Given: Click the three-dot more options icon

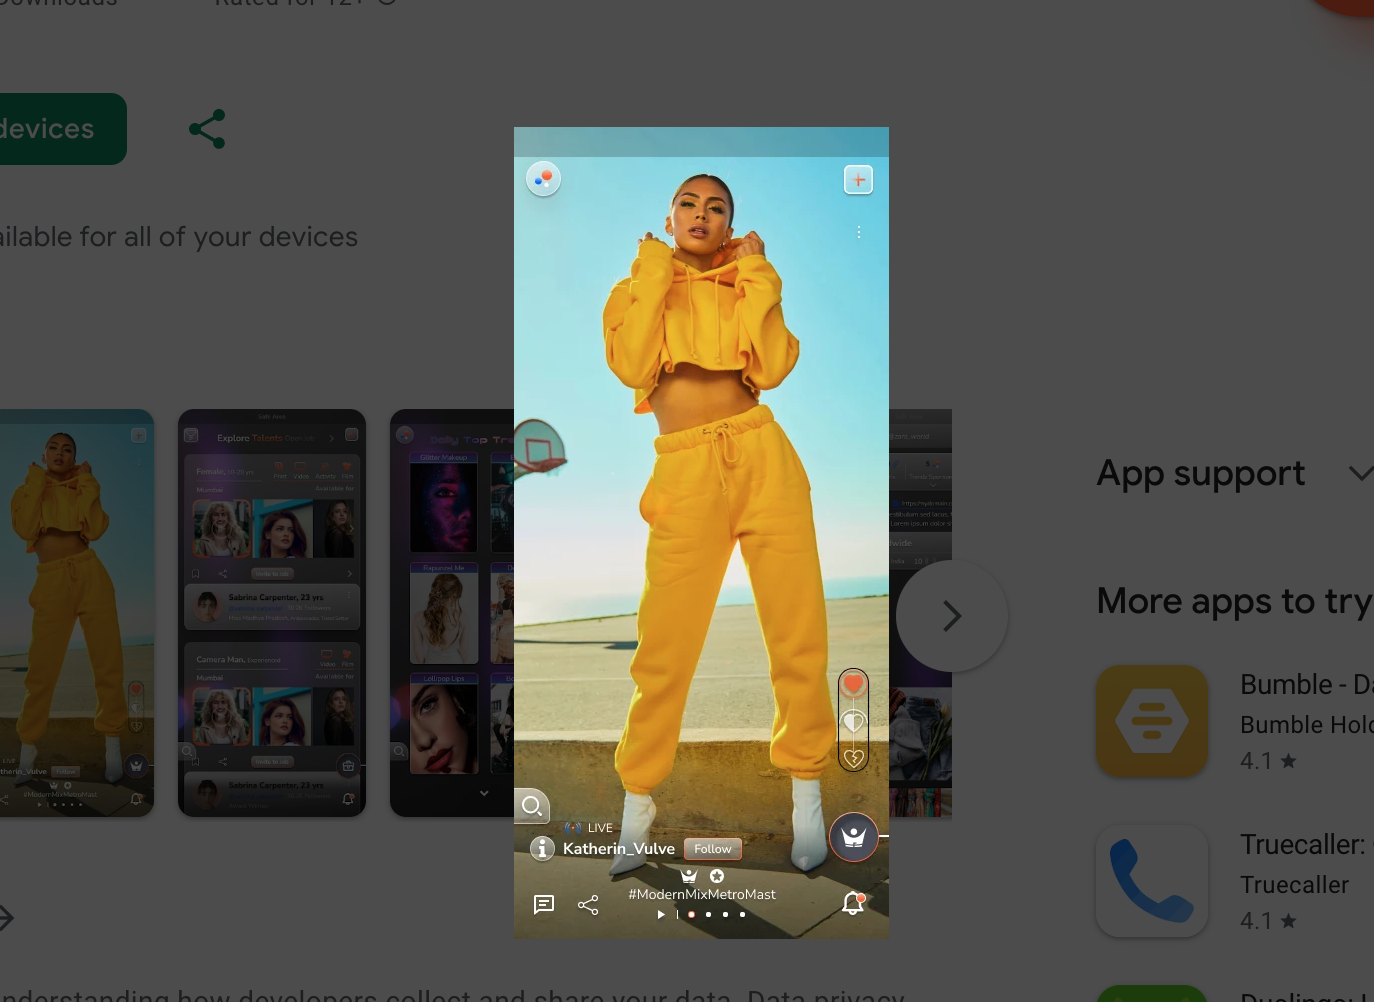Looking at the screenshot, I should [x=858, y=232].
